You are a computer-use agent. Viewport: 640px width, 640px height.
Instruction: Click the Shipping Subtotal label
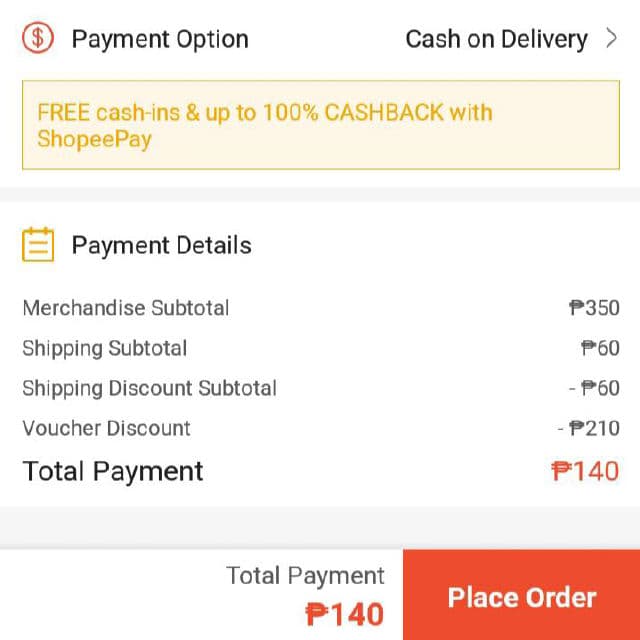pos(105,348)
